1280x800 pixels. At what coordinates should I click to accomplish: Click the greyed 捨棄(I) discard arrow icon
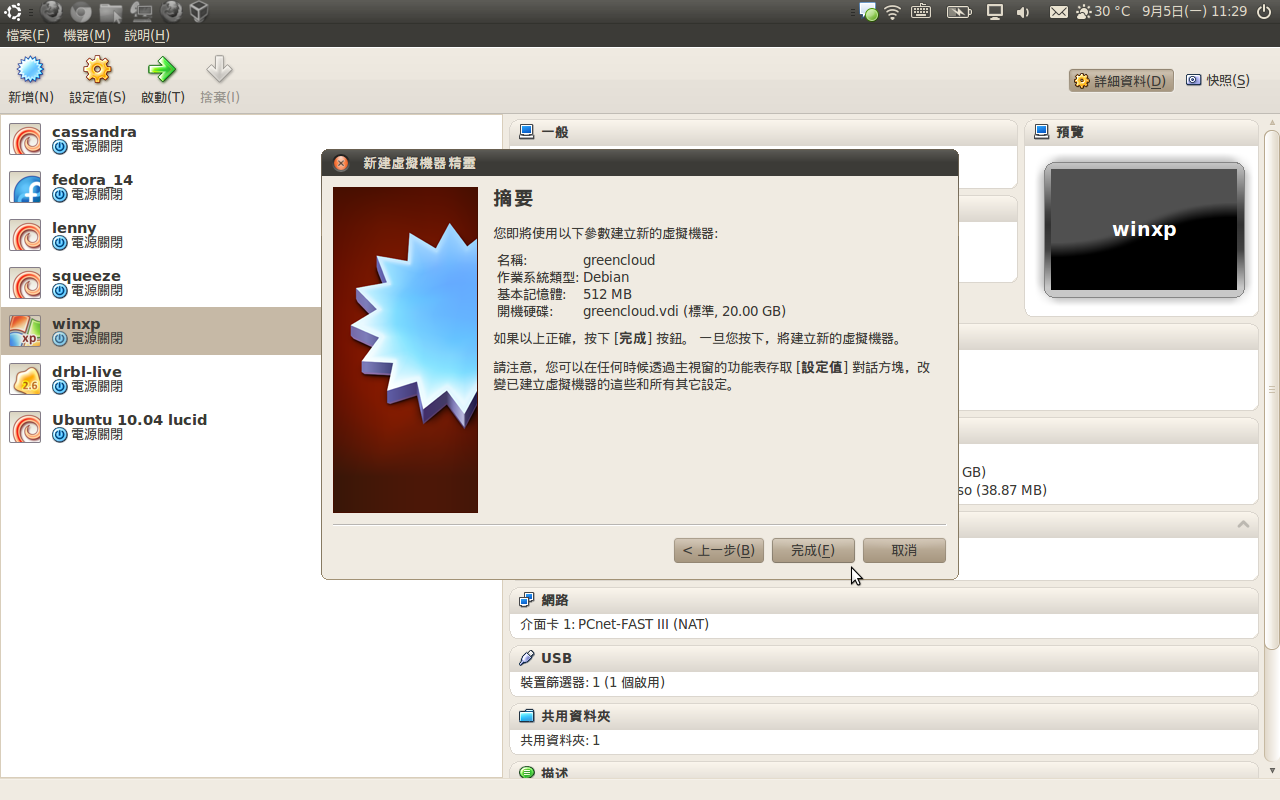[219, 70]
